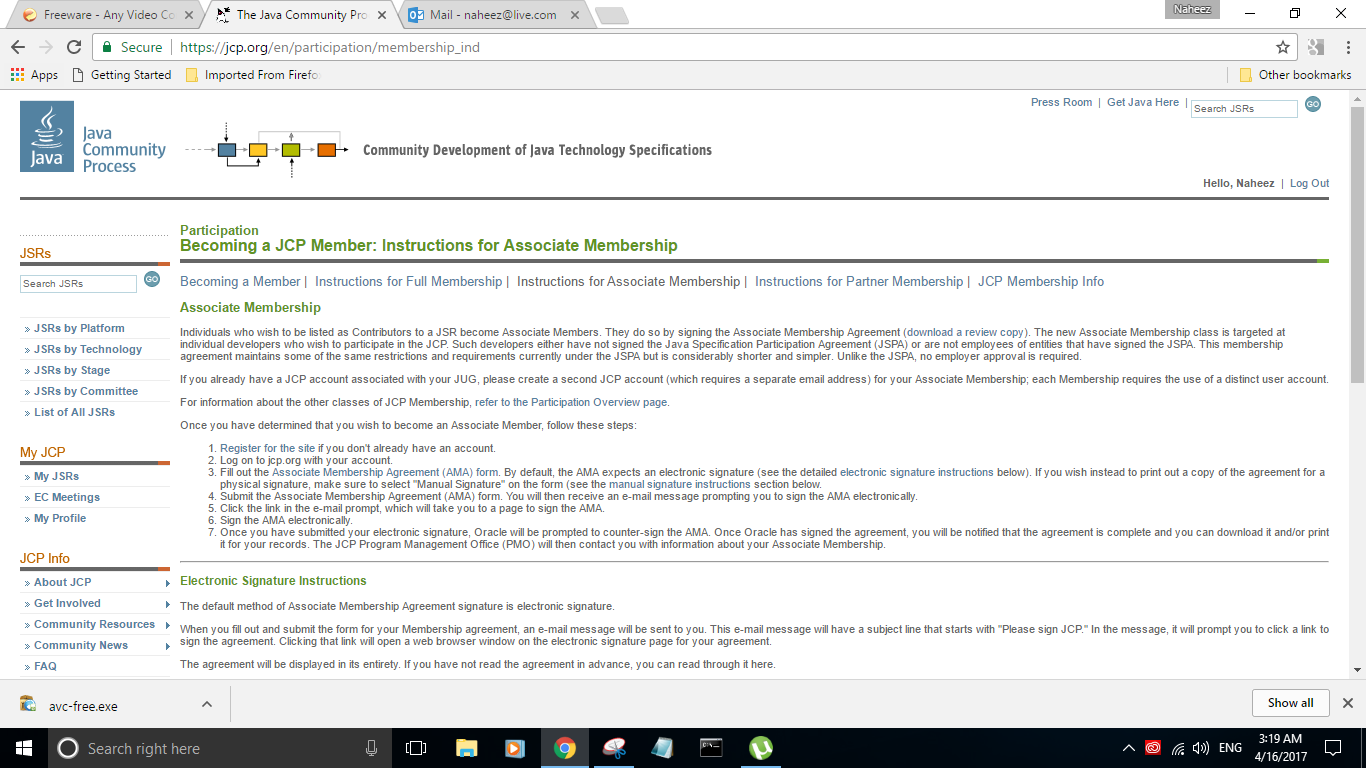The width and height of the screenshot is (1366, 768).
Task: Open the Becoming a Member page
Action: [x=240, y=282]
